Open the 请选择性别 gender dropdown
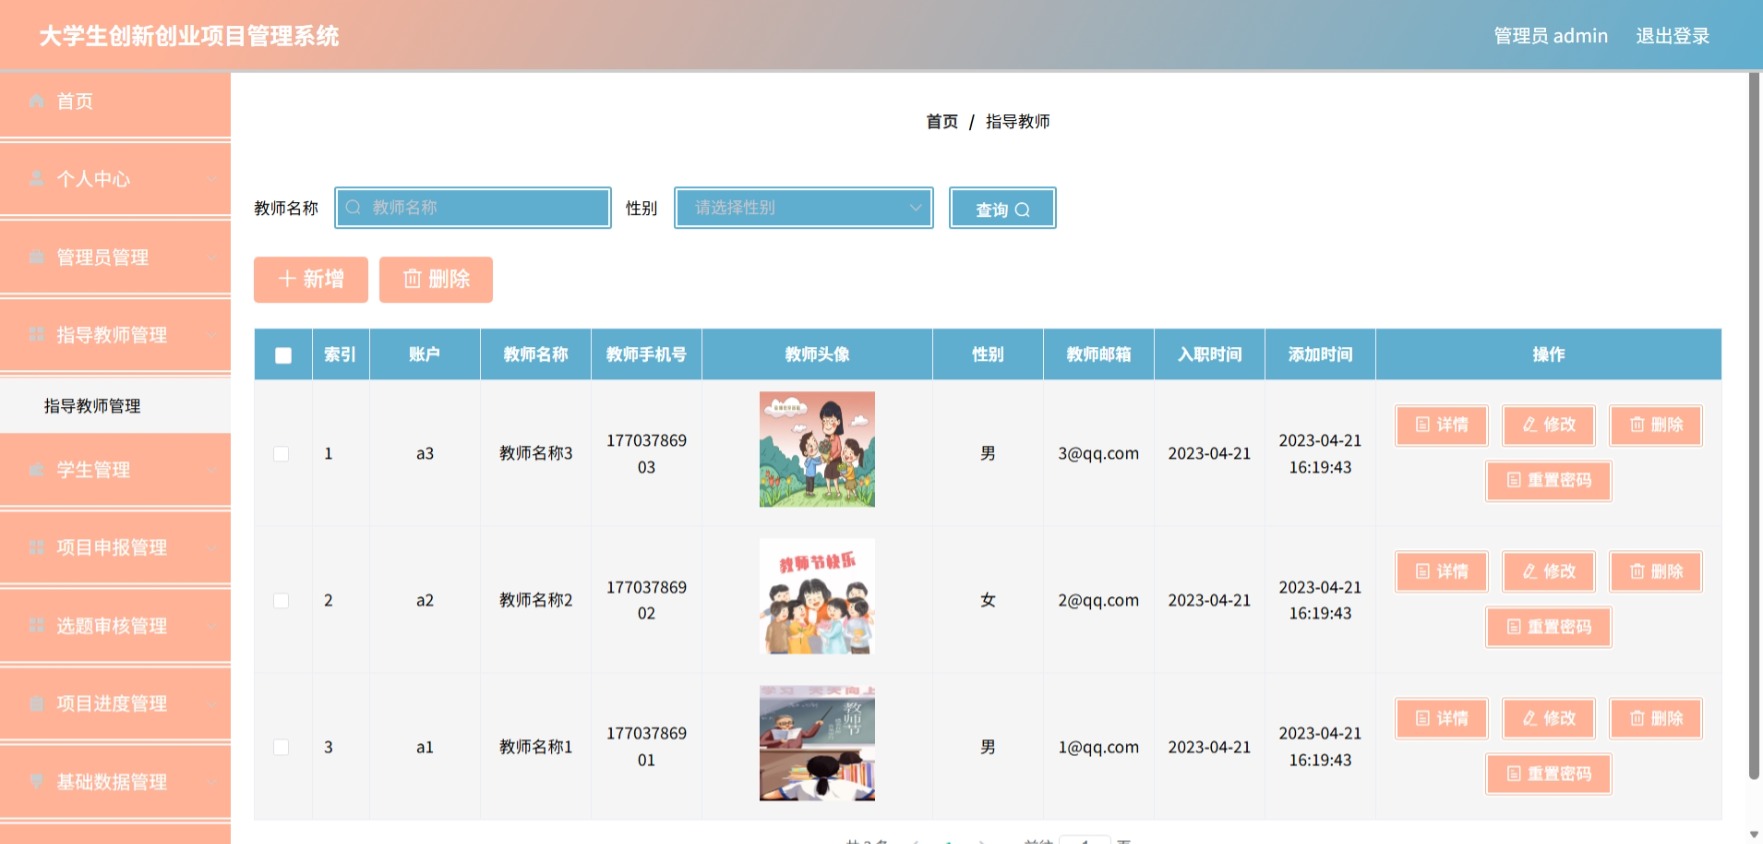 [804, 208]
